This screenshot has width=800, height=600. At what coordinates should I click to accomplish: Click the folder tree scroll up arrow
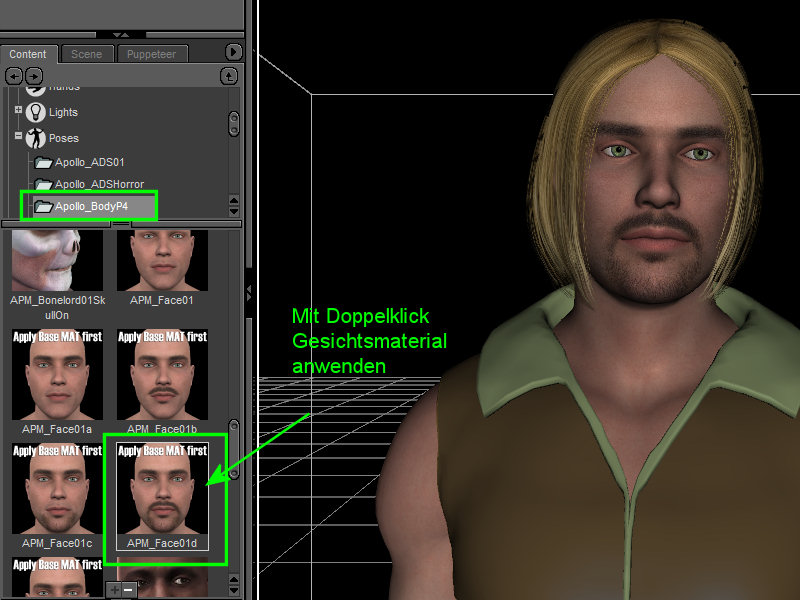234,199
